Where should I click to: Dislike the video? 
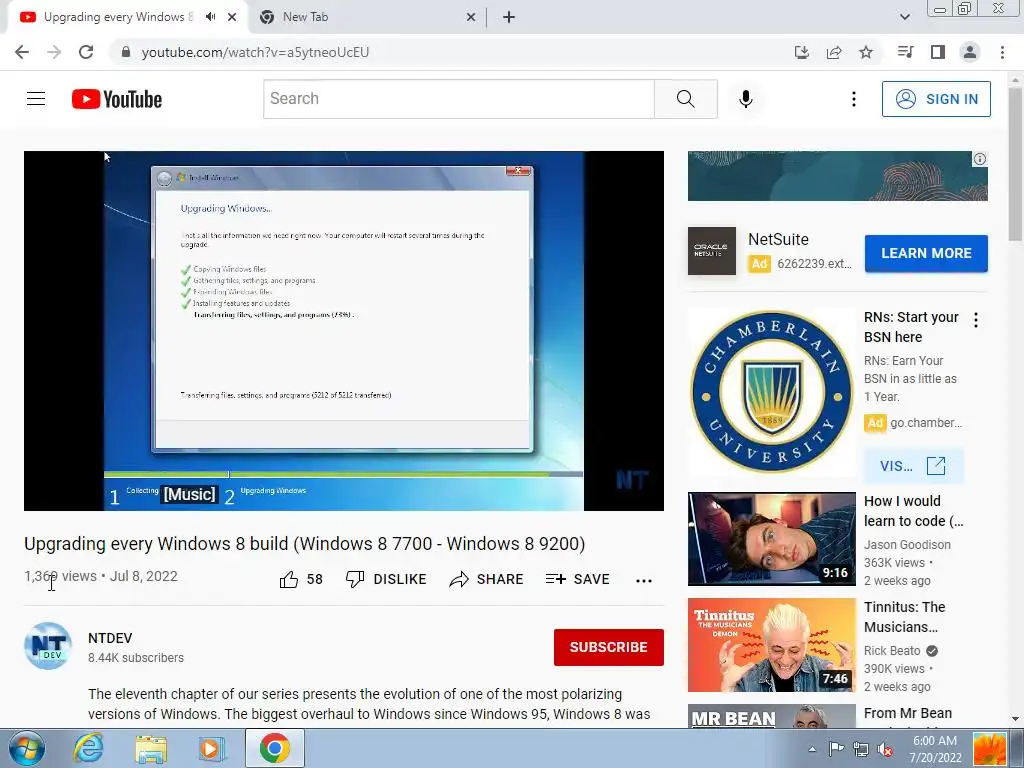(x=386, y=579)
